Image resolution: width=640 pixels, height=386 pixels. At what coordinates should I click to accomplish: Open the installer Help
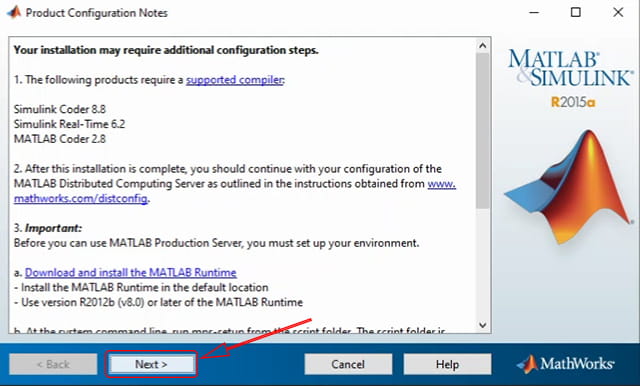pyautogui.click(x=447, y=364)
